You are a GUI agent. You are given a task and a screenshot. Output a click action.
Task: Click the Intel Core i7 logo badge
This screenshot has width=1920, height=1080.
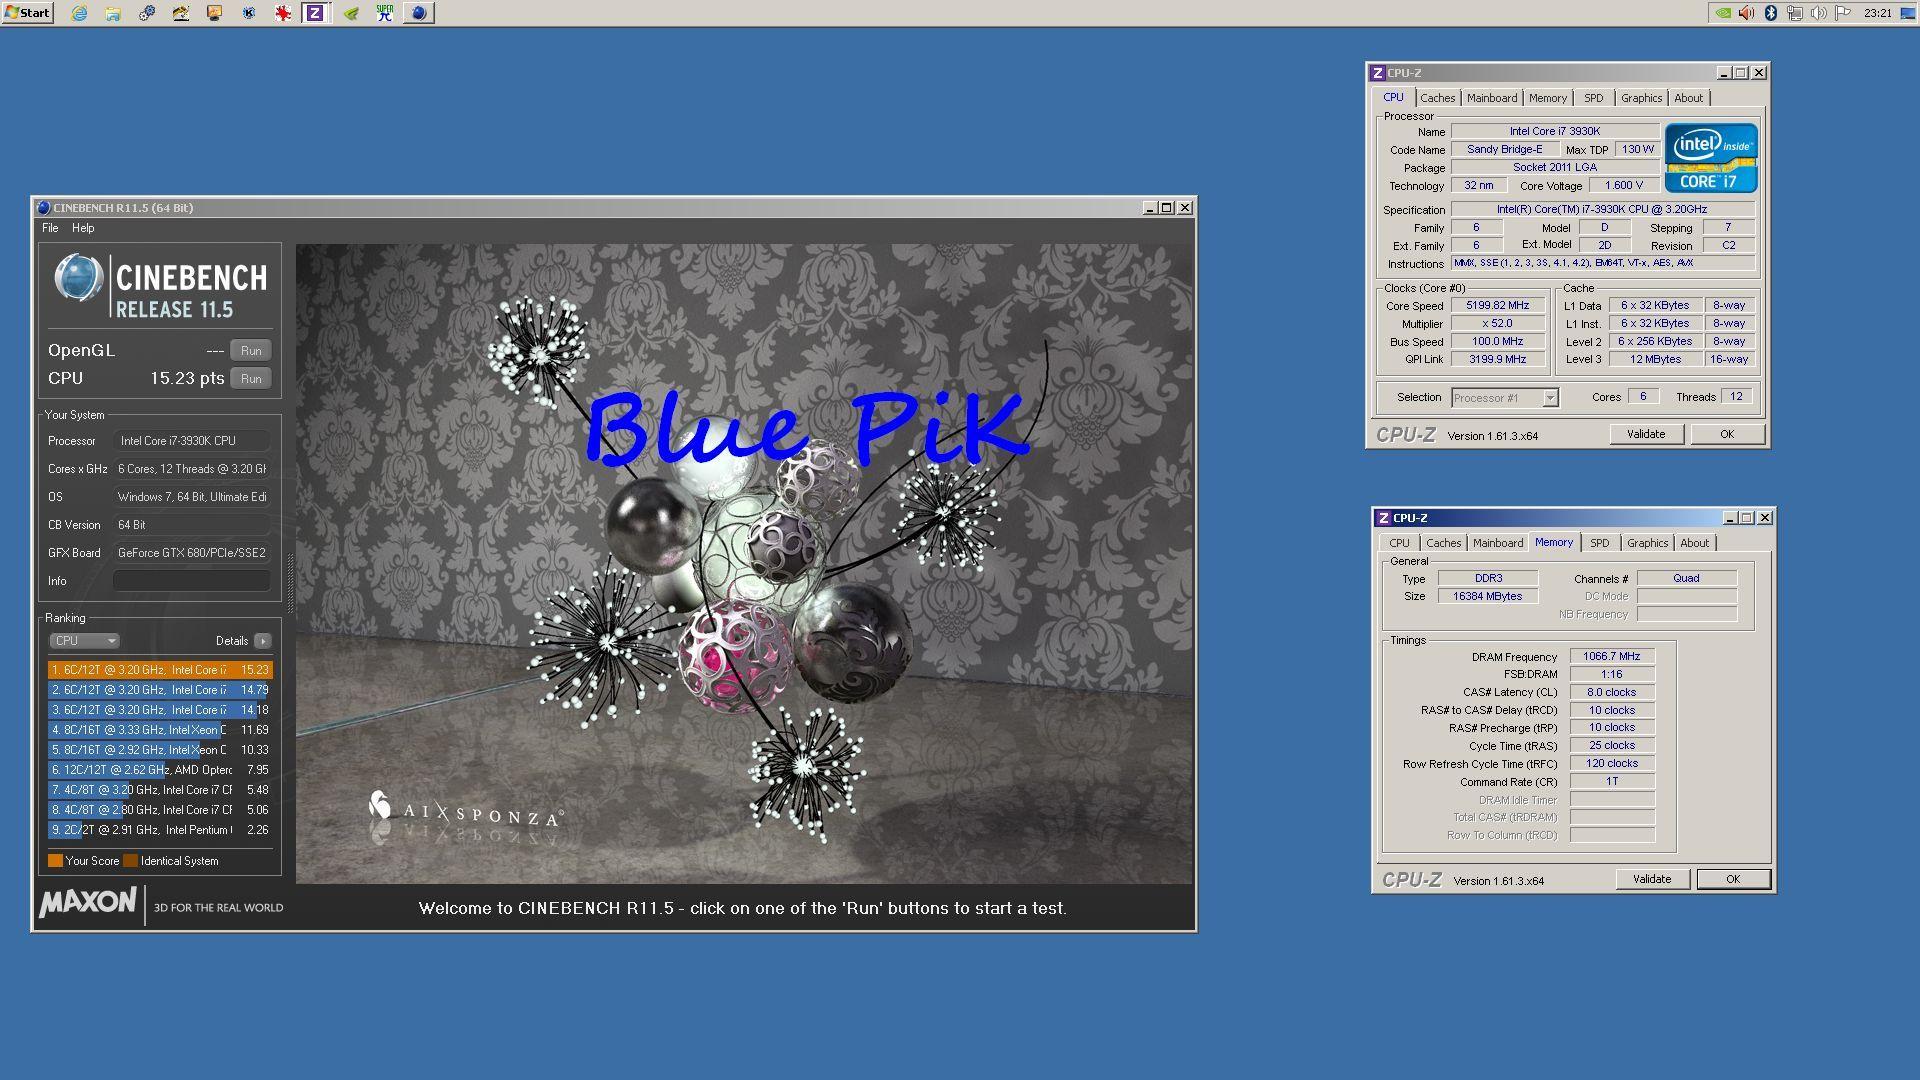(1711, 158)
